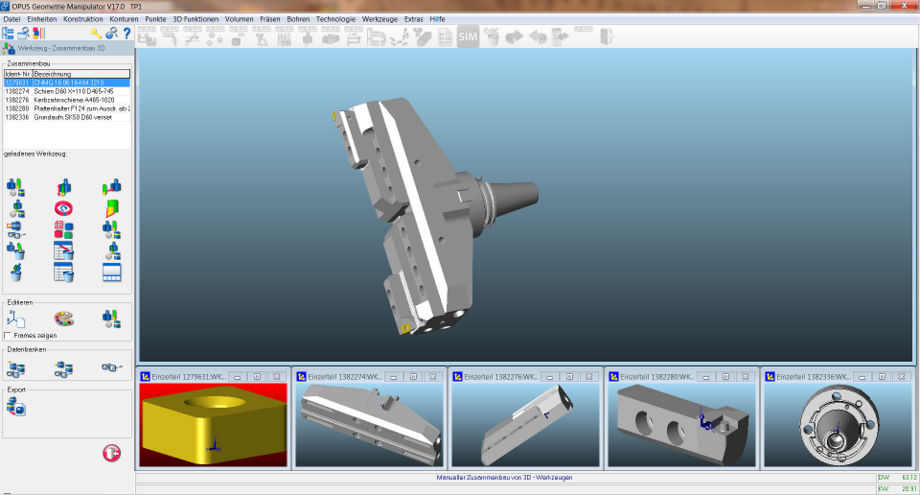Click the red exit door icon
This screenshot has height=495, width=920.
point(112,454)
